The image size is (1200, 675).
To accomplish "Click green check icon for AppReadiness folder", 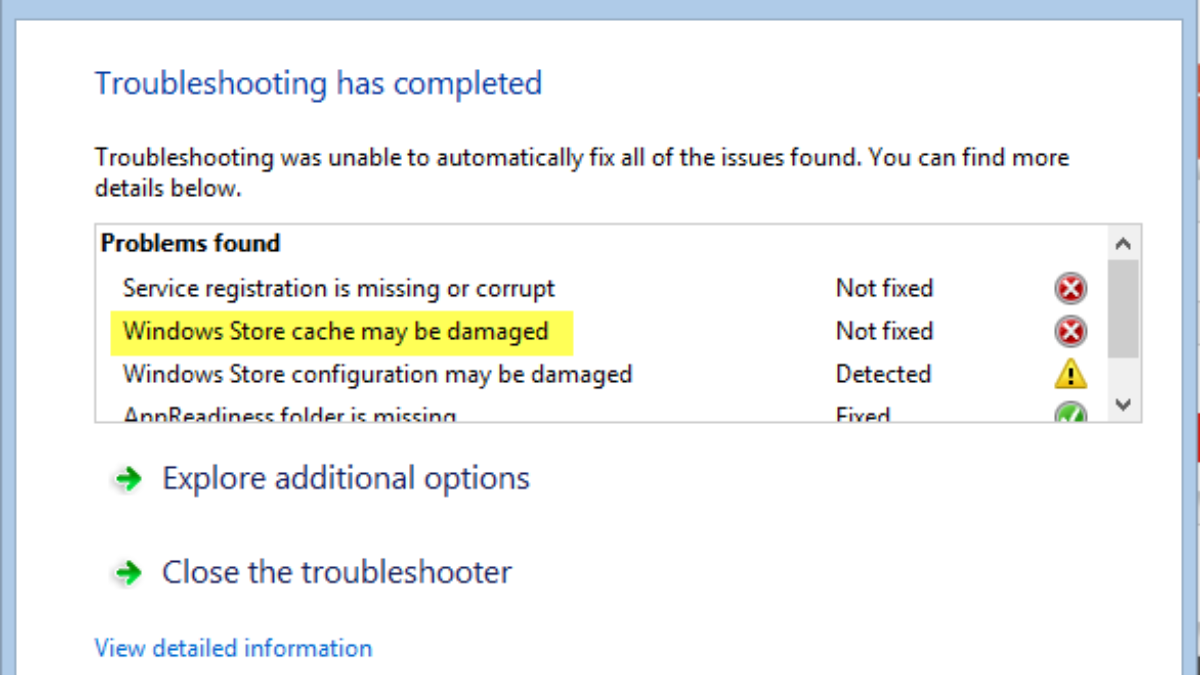I will click(x=1070, y=414).
